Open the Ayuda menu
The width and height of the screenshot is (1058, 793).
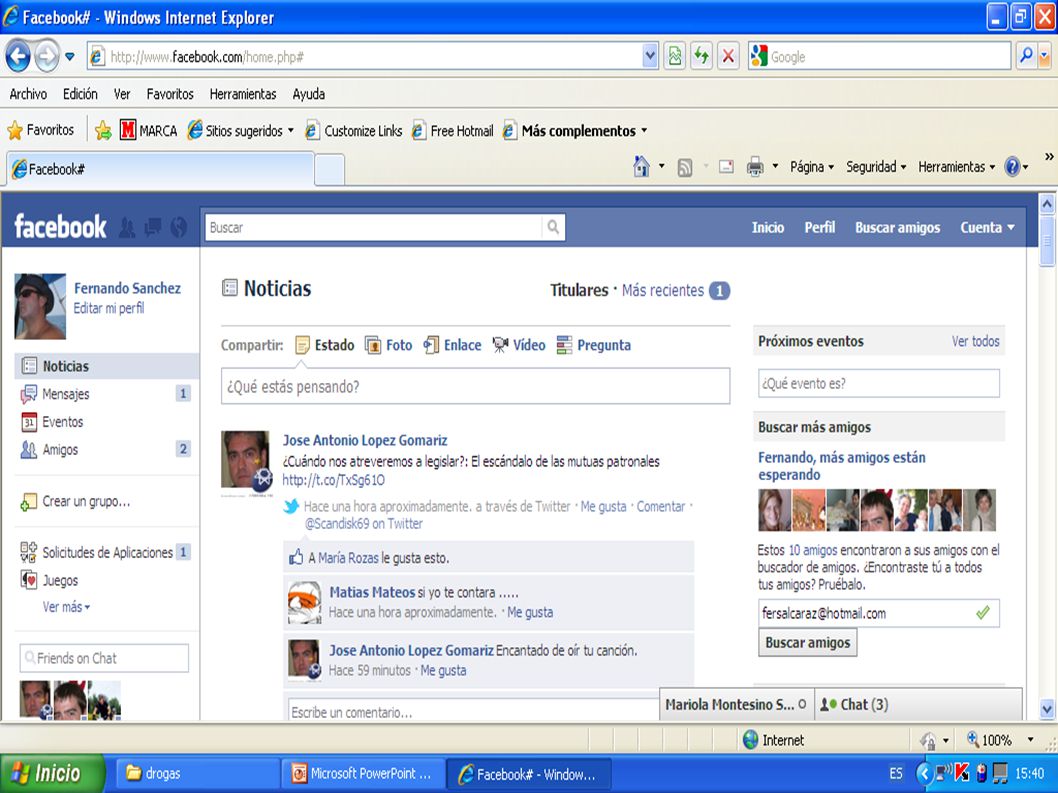coord(308,94)
